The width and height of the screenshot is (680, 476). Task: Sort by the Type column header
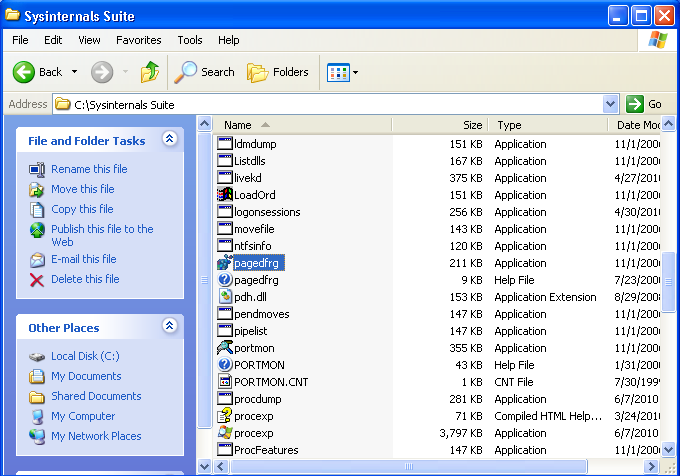pyautogui.click(x=548, y=125)
